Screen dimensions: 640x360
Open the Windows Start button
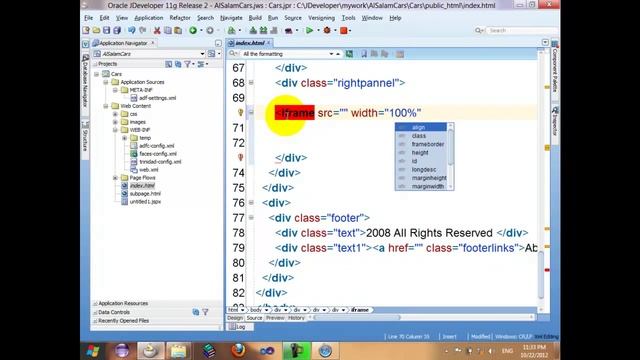[93, 351]
